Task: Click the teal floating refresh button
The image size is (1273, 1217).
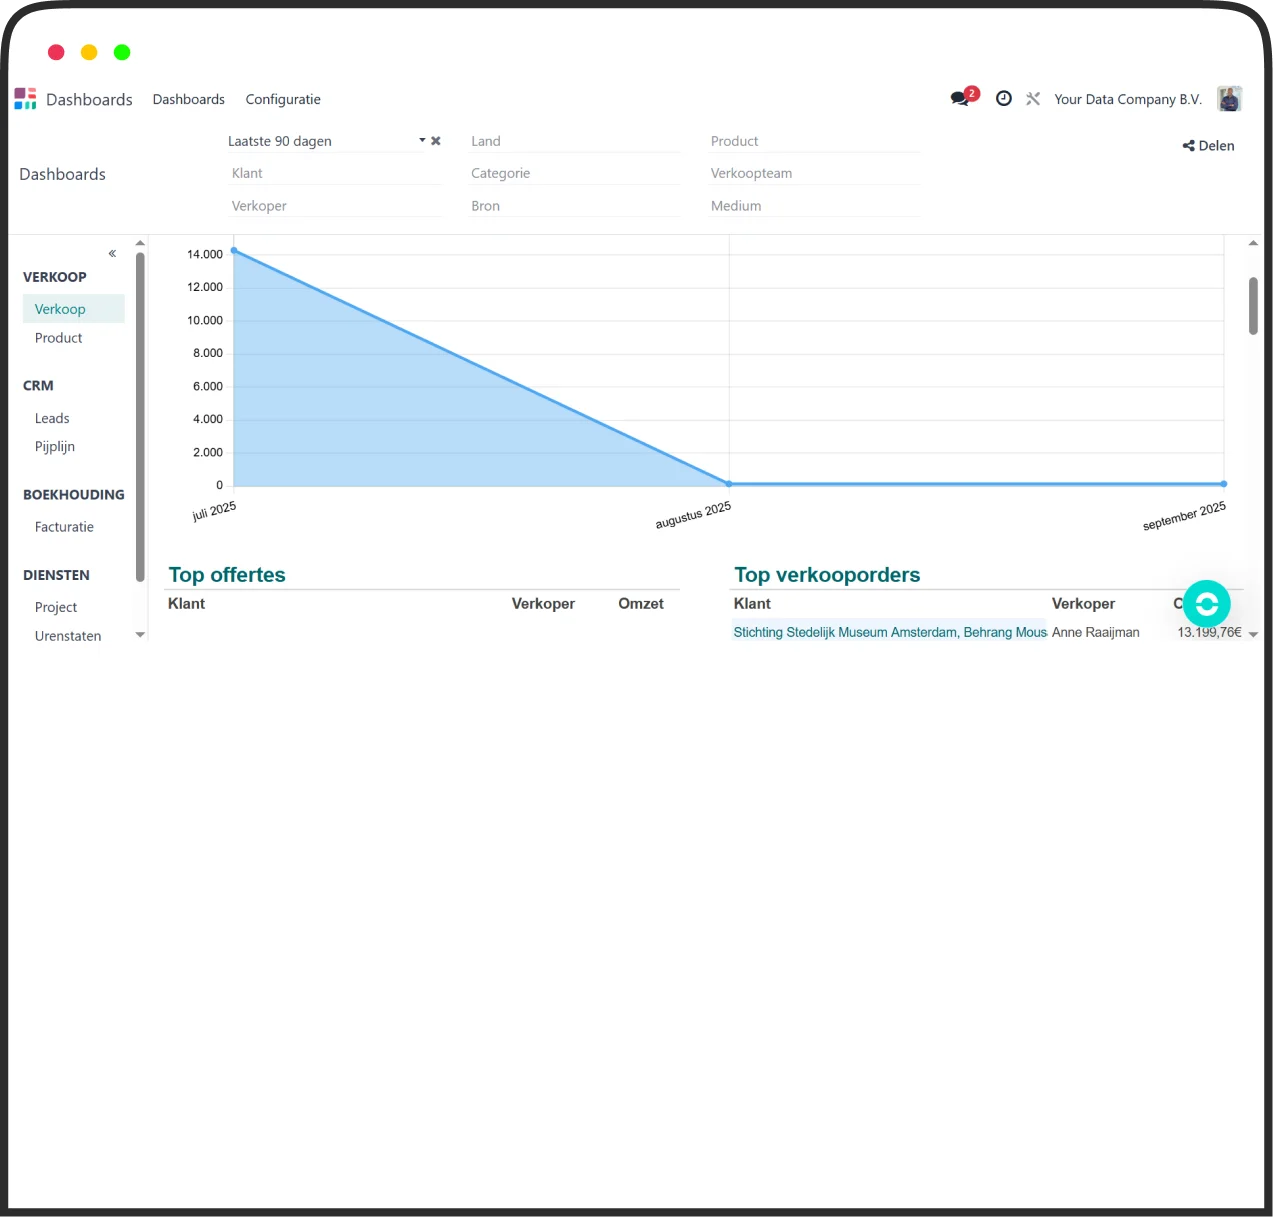Action: (x=1206, y=603)
